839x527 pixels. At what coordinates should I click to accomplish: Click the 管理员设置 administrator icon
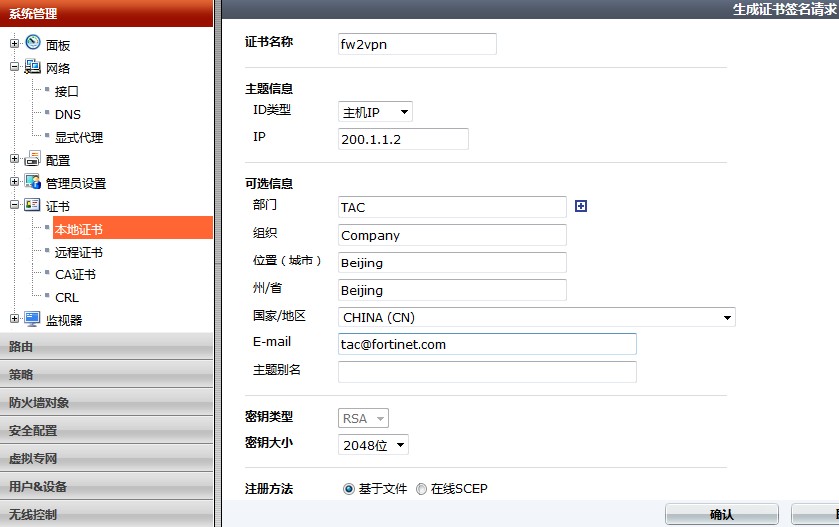pos(32,182)
